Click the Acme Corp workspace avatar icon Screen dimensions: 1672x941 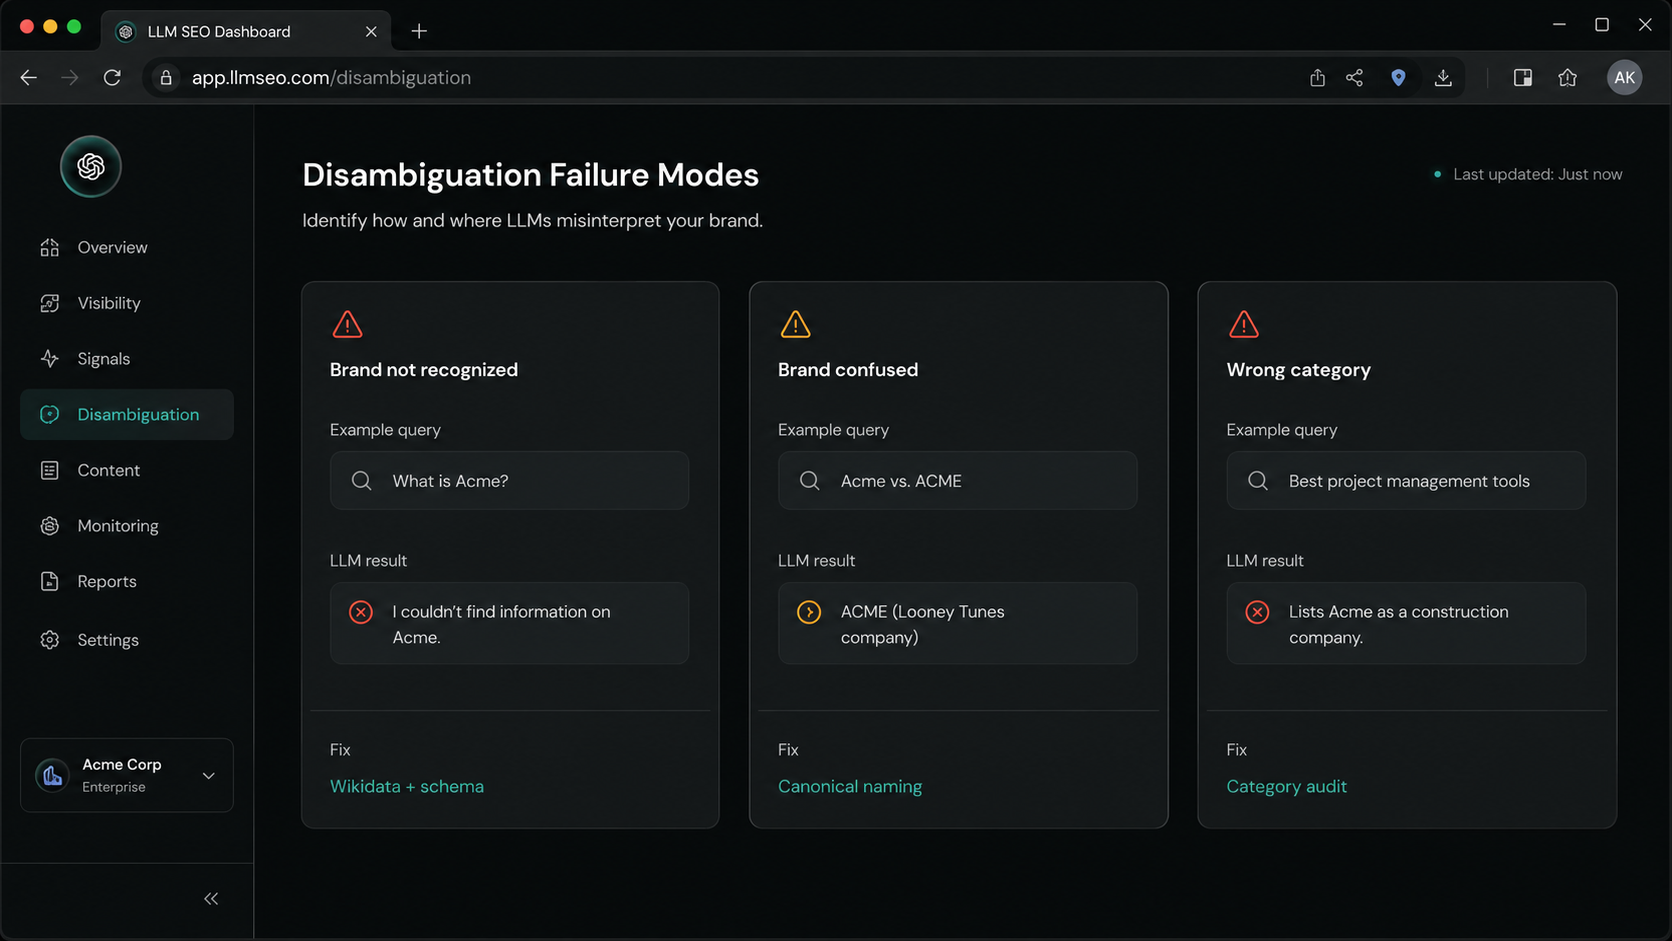click(53, 775)
